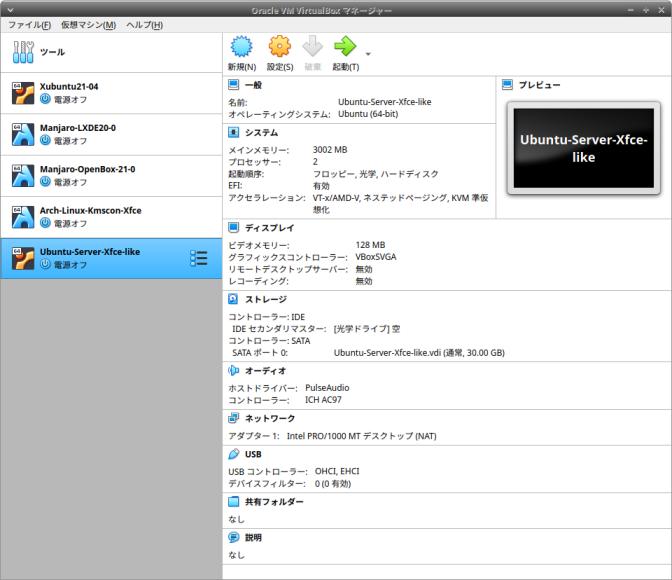The height and width of the screenshot is (580, 672).
Task: Click the PulseAudio host driver value
Action: [327, 388]
